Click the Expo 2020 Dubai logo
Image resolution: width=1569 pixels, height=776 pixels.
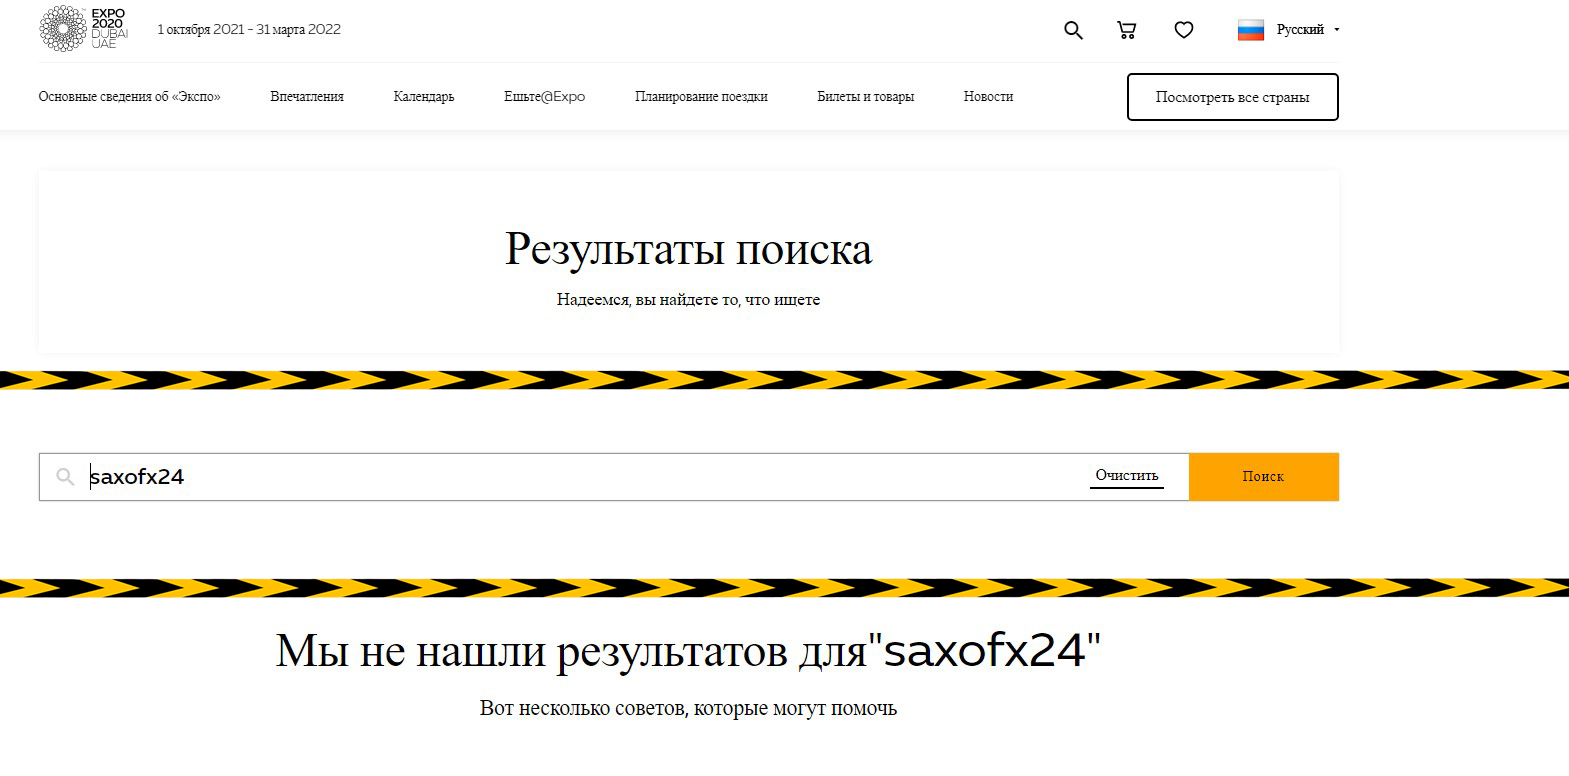[84, 29]
